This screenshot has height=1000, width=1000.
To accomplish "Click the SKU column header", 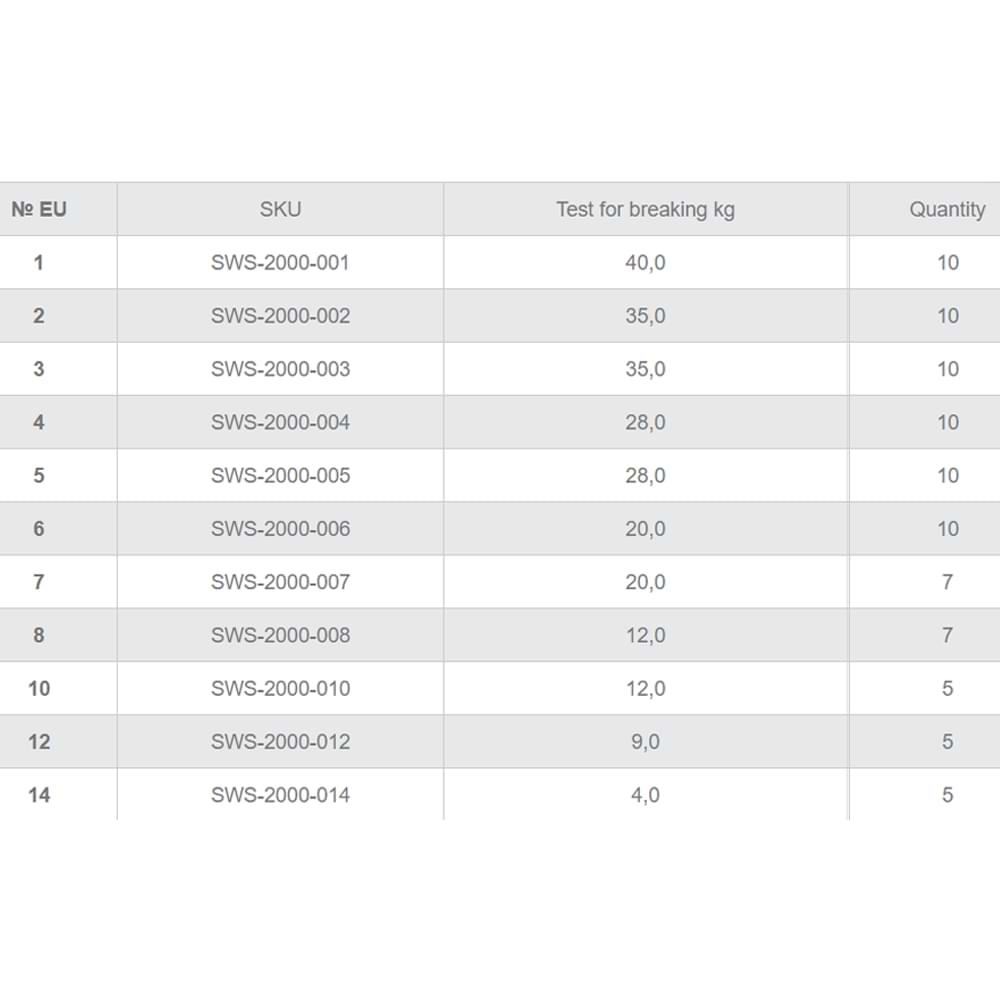I will point(280,210).
